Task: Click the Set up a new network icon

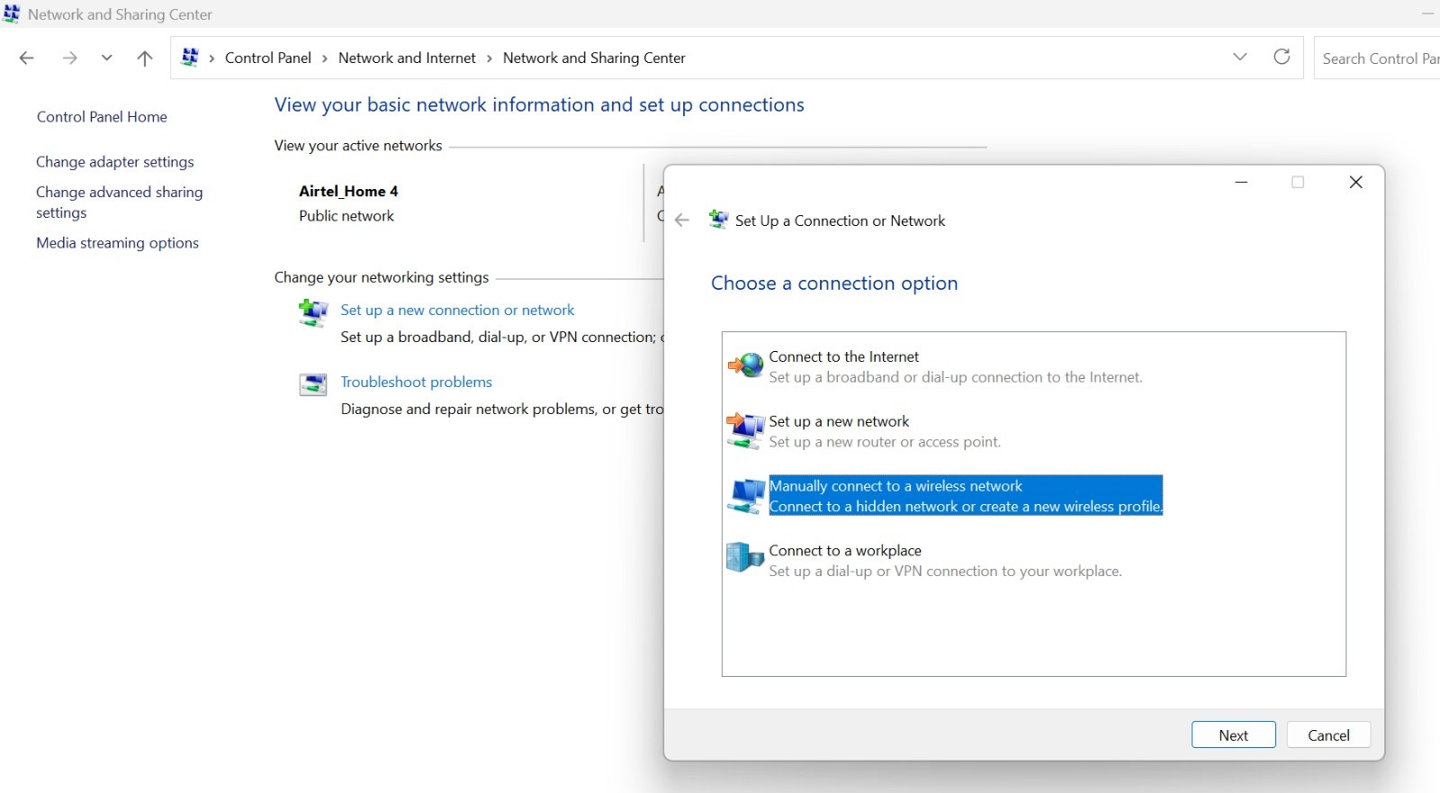Action: [745, 431]
